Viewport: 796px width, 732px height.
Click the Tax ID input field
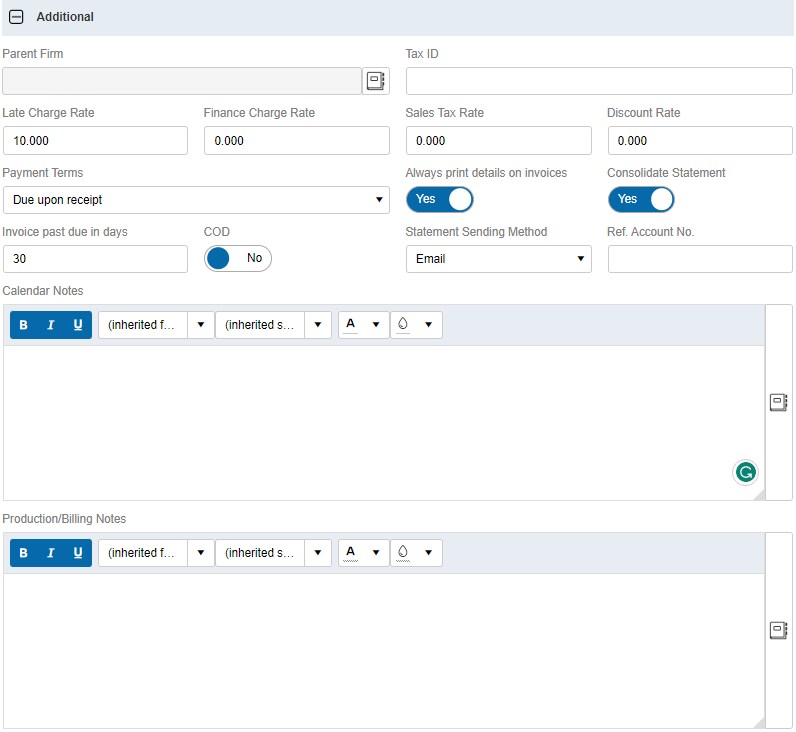598,81
